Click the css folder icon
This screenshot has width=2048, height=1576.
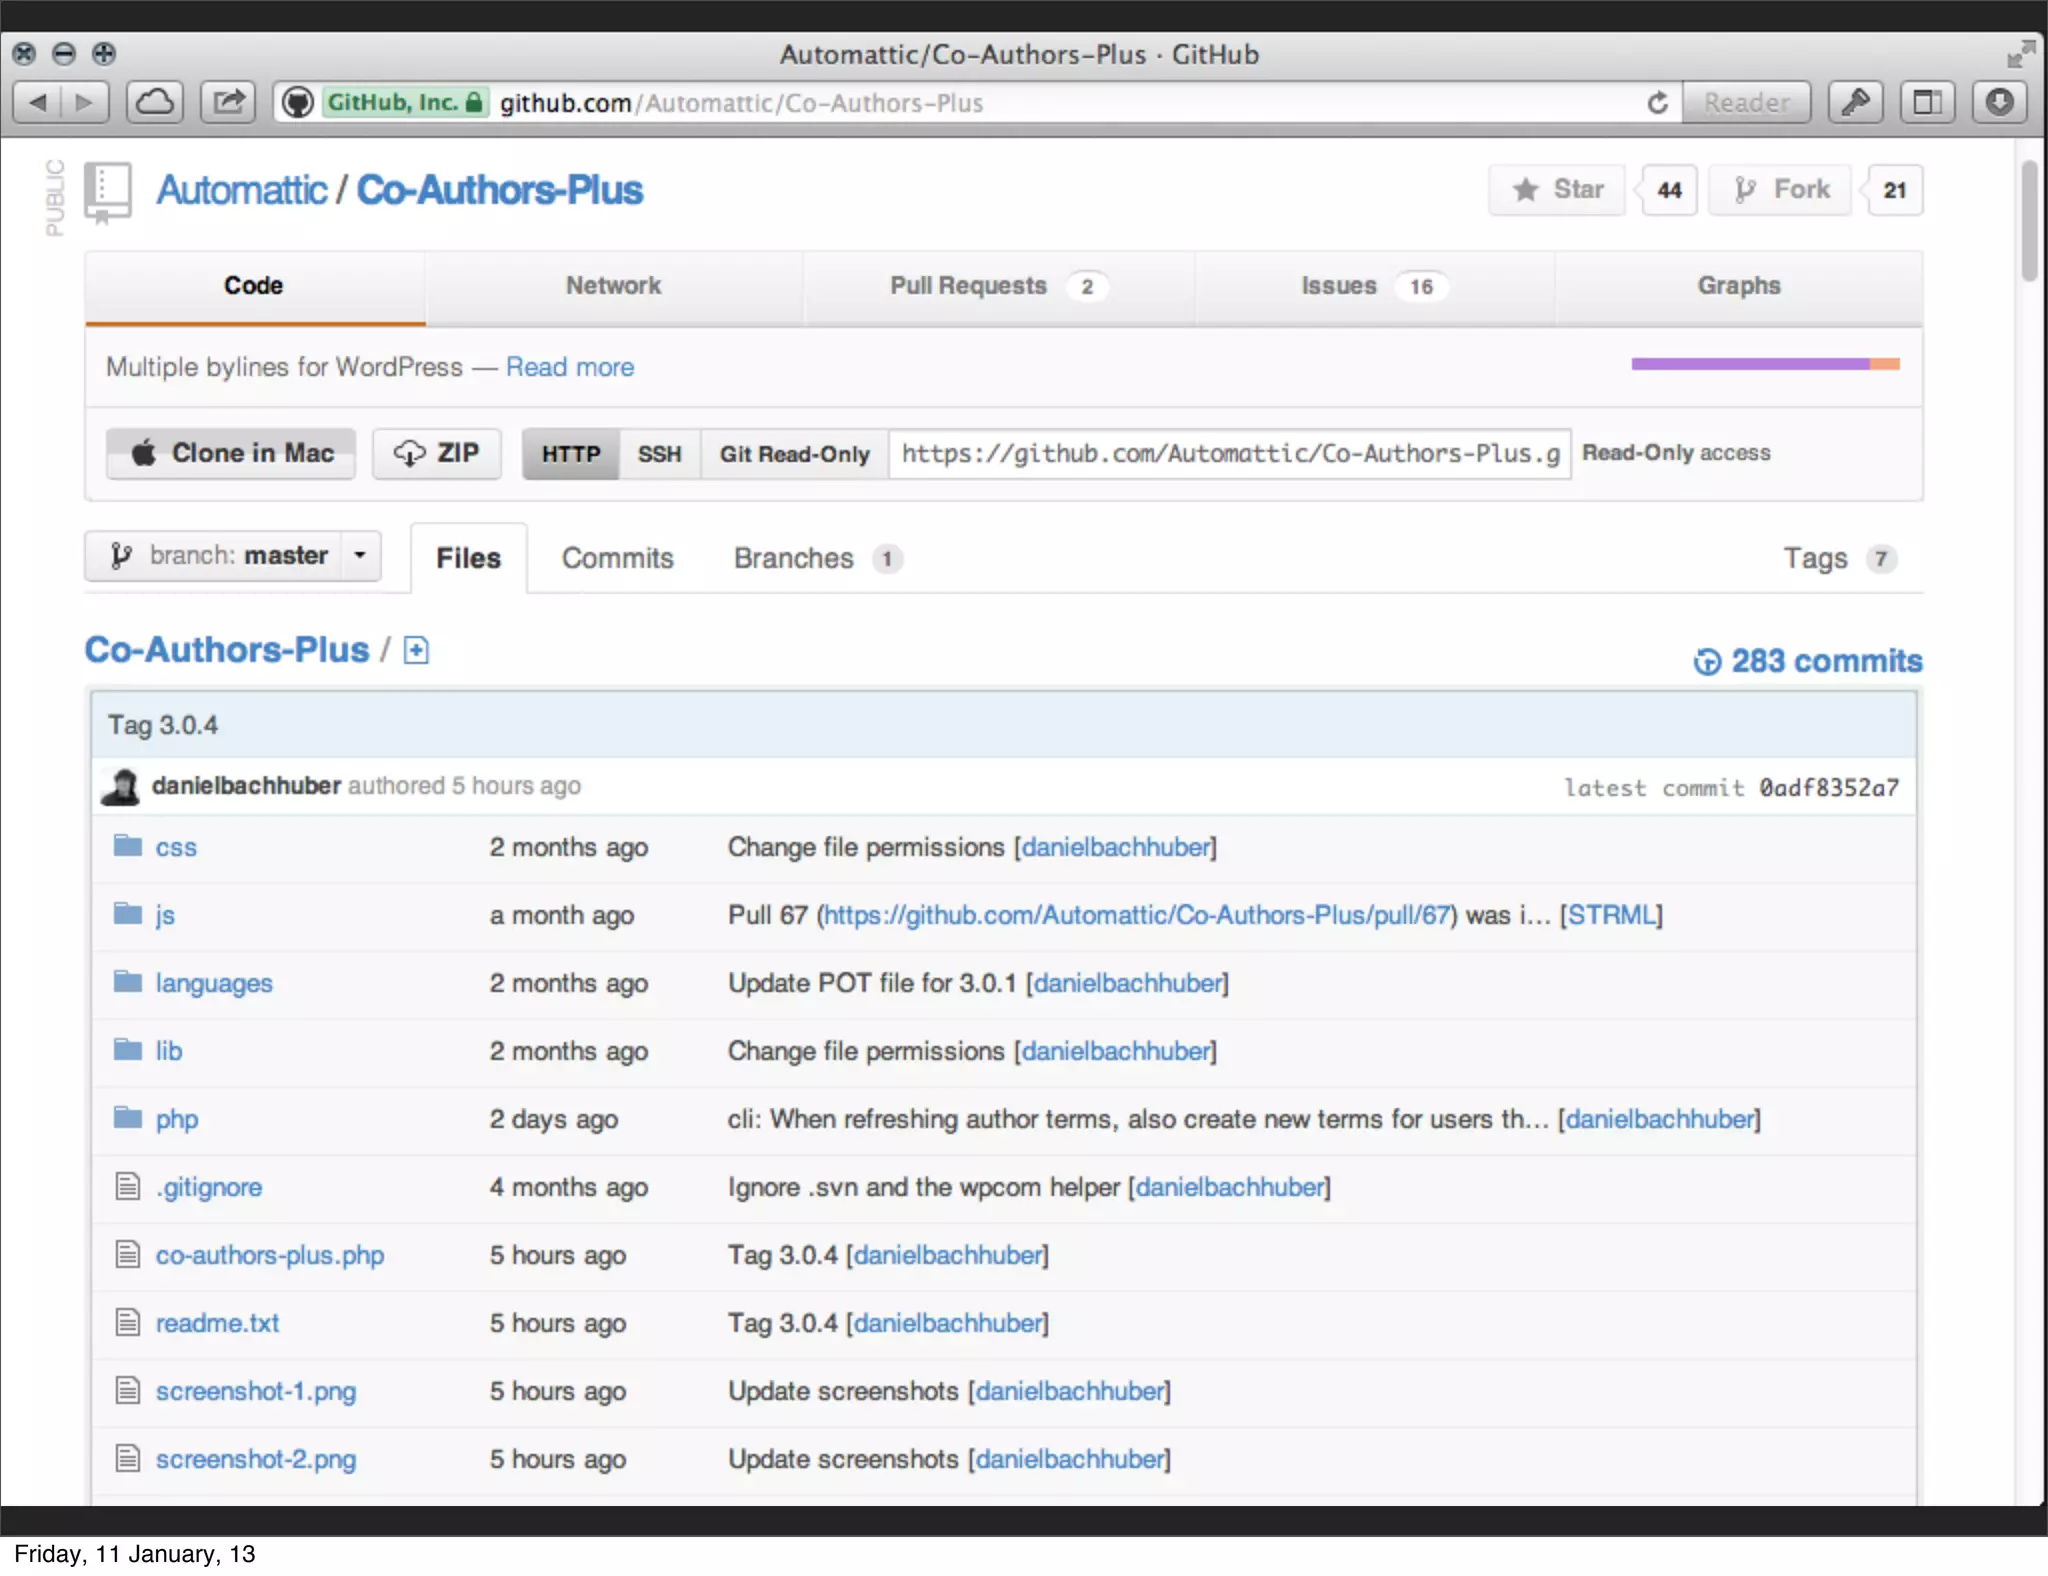(x=127, y=847)
